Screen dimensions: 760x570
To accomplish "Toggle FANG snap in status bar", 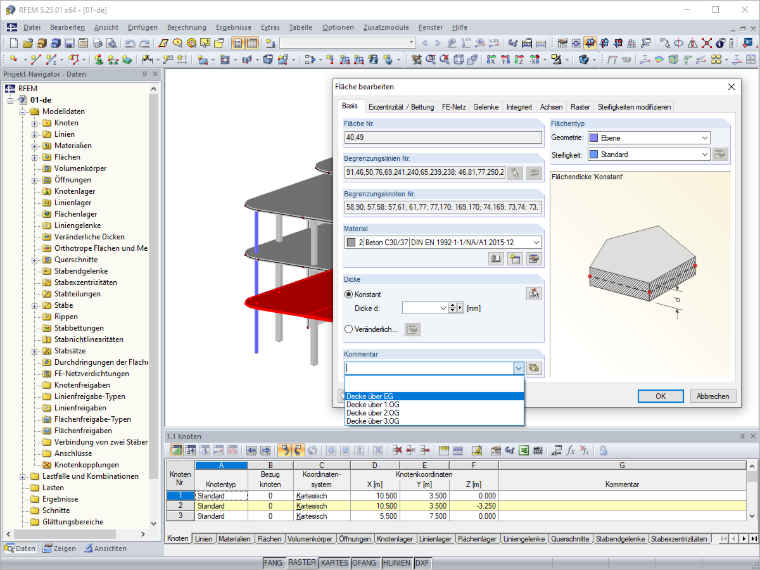I will pyautogui.click(x=273, y=563).
